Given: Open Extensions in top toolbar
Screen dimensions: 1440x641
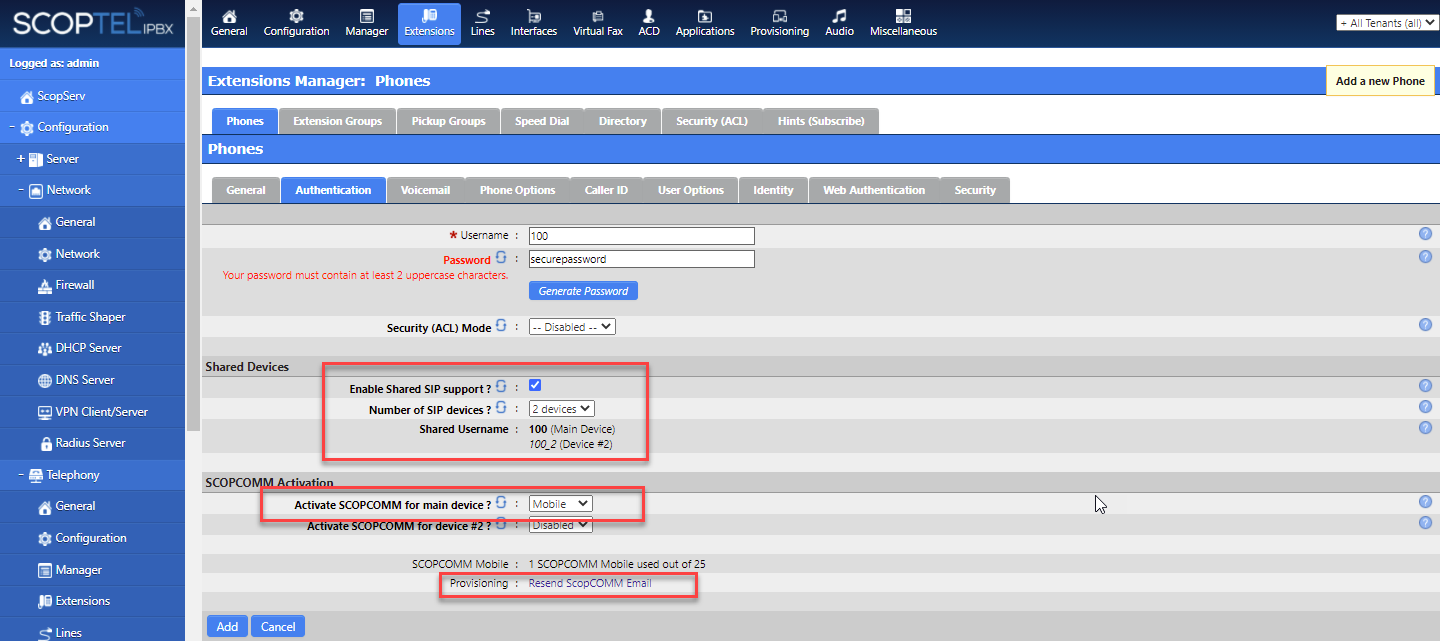Looking at the screenshot, I should coord(429,23).
